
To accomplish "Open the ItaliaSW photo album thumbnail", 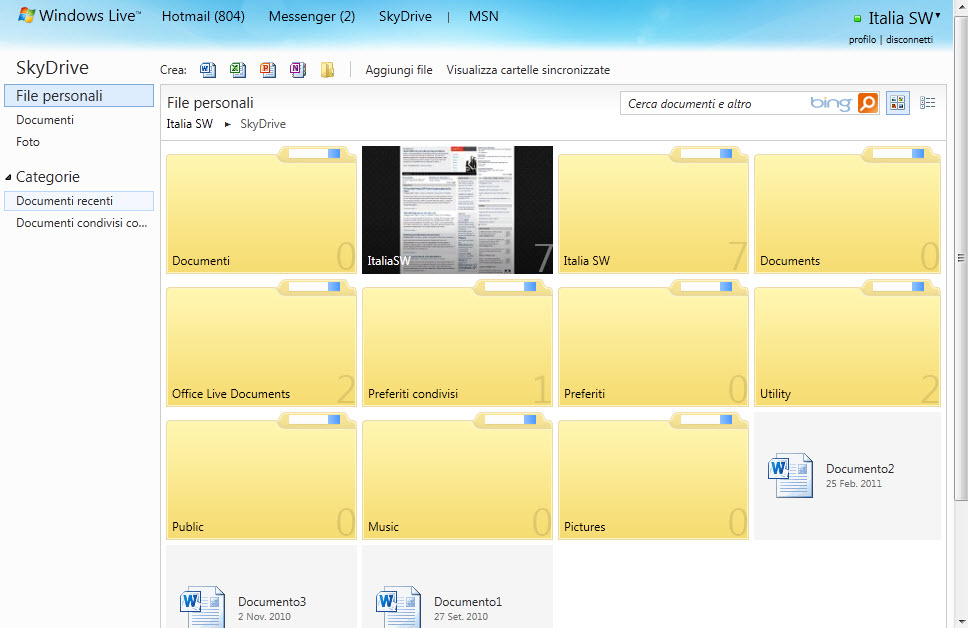I will tap(457, 210).
